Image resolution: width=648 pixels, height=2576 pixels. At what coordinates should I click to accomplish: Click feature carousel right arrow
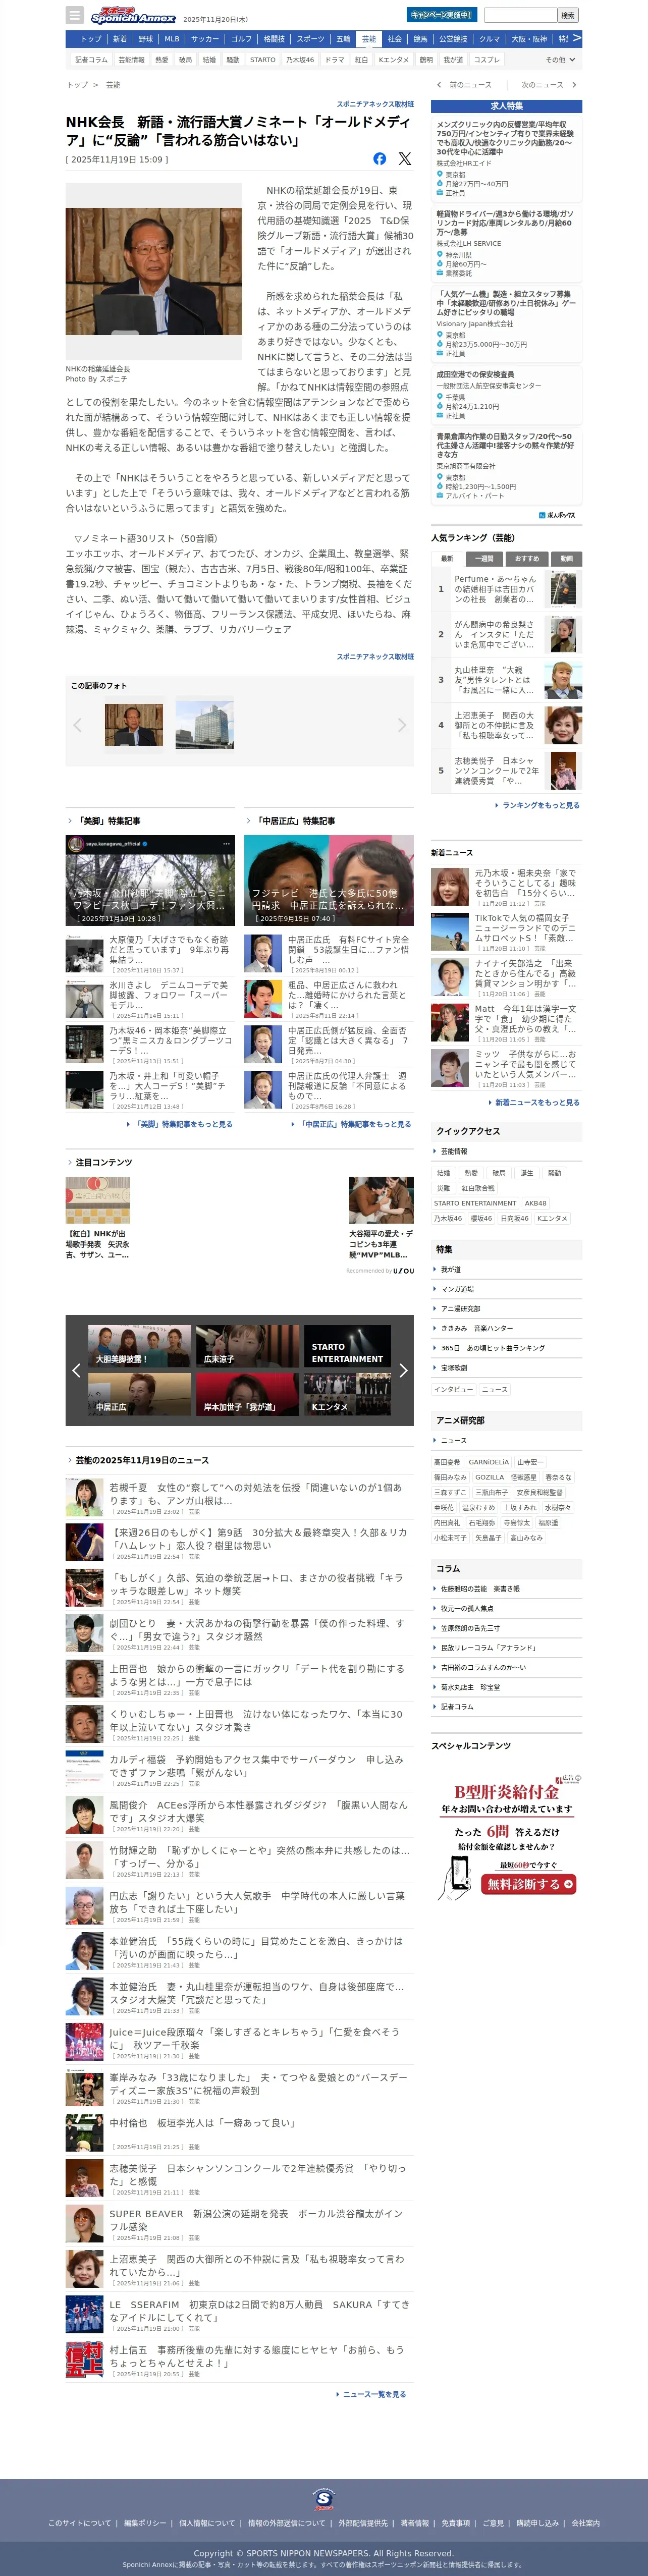tap(403, 1370)
